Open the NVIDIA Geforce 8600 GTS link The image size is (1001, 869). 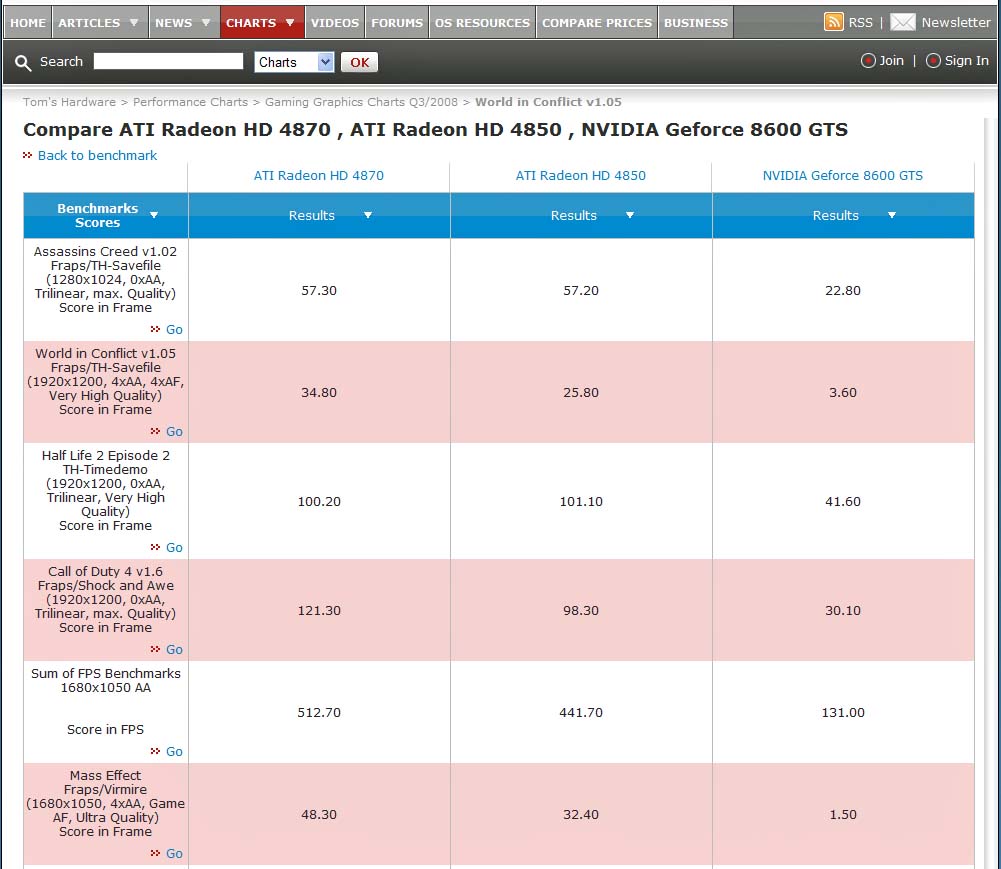843,176
